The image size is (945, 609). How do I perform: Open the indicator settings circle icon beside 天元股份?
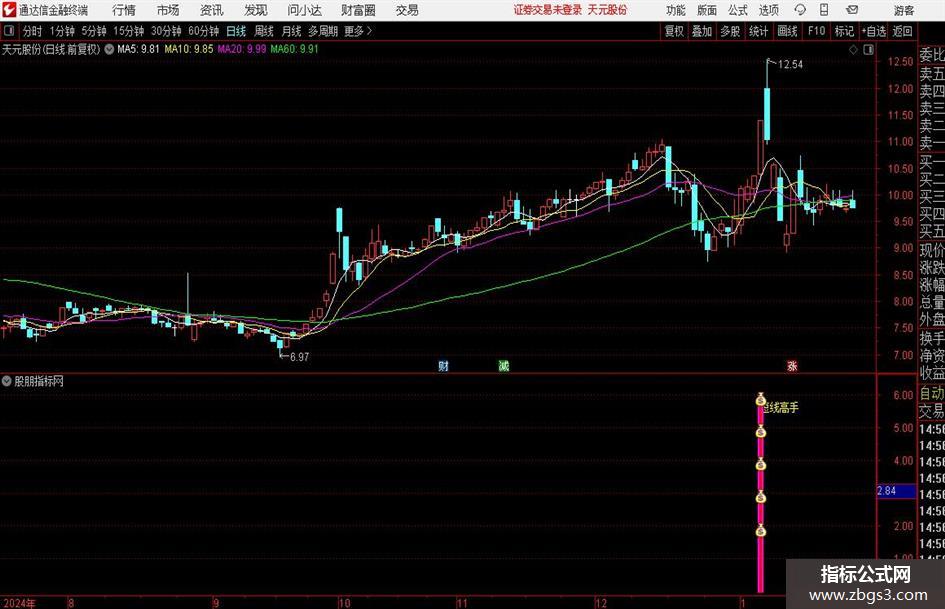(x=109, y=49)
